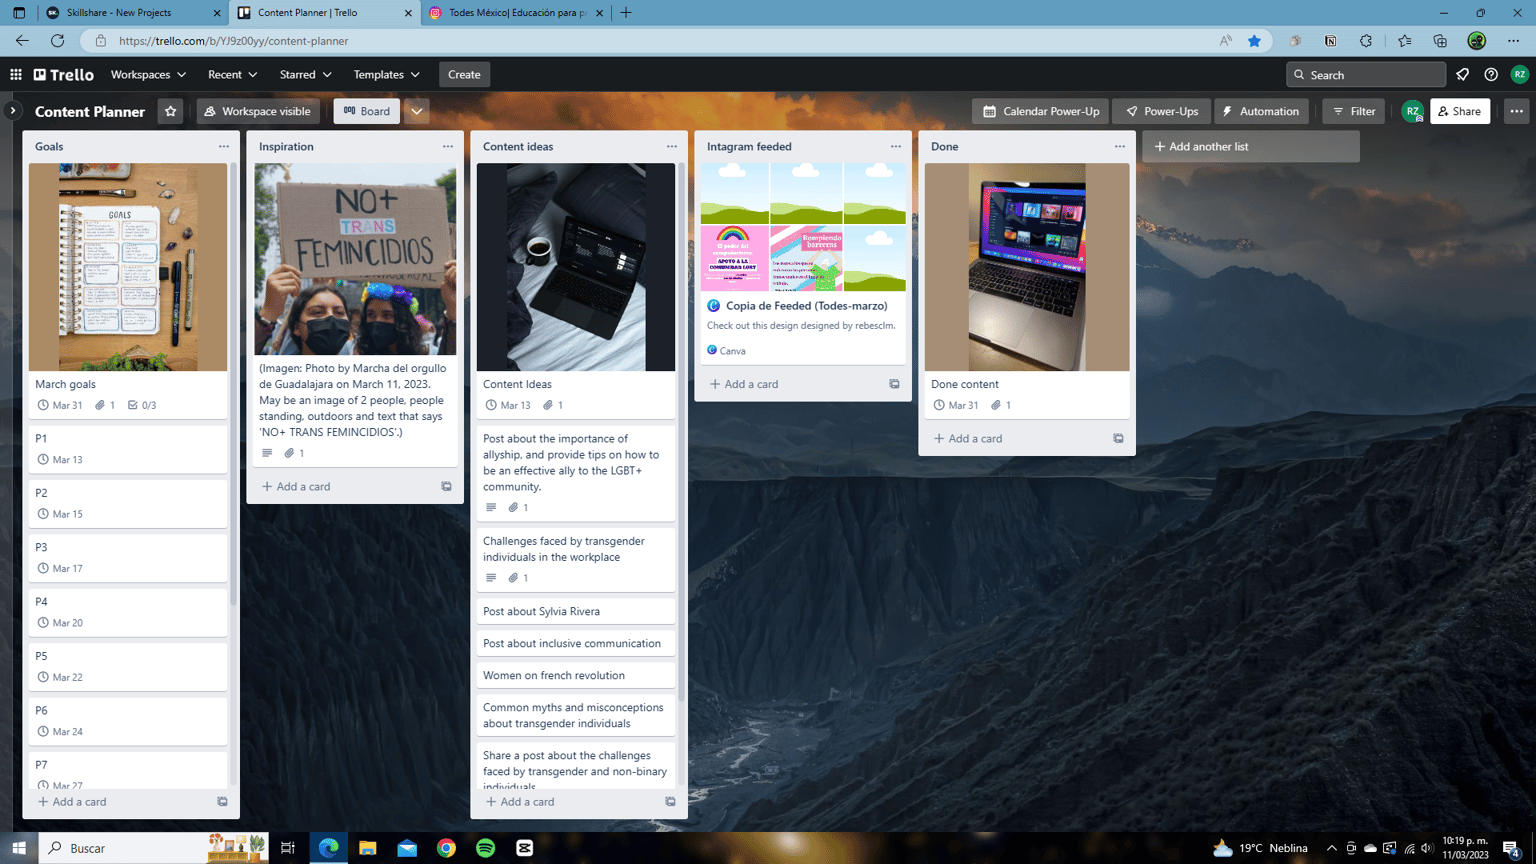Open Trello help information icon

[1491, 75]
